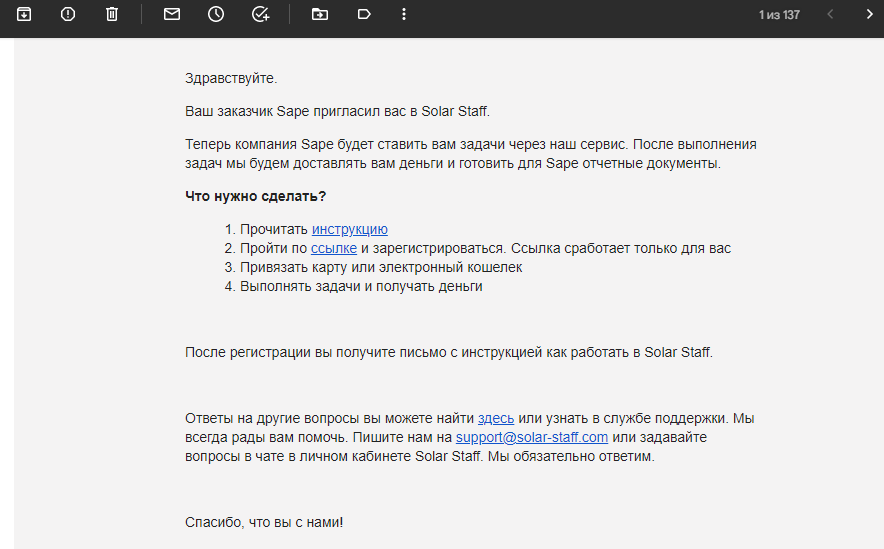Report this message as spam
This screenshot has height=549, width=884.
(x=68, y=14)
